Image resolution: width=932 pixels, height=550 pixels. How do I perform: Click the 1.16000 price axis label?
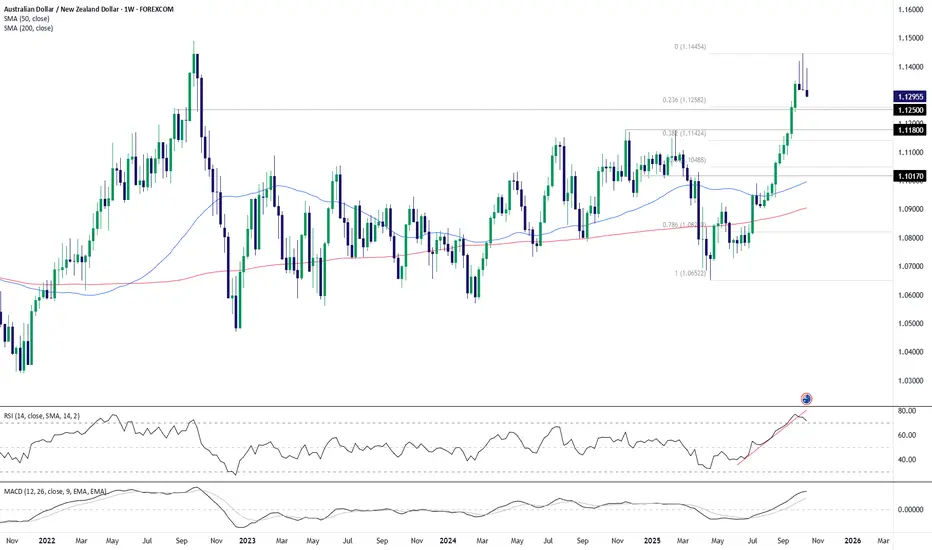[x=911, y=10]
